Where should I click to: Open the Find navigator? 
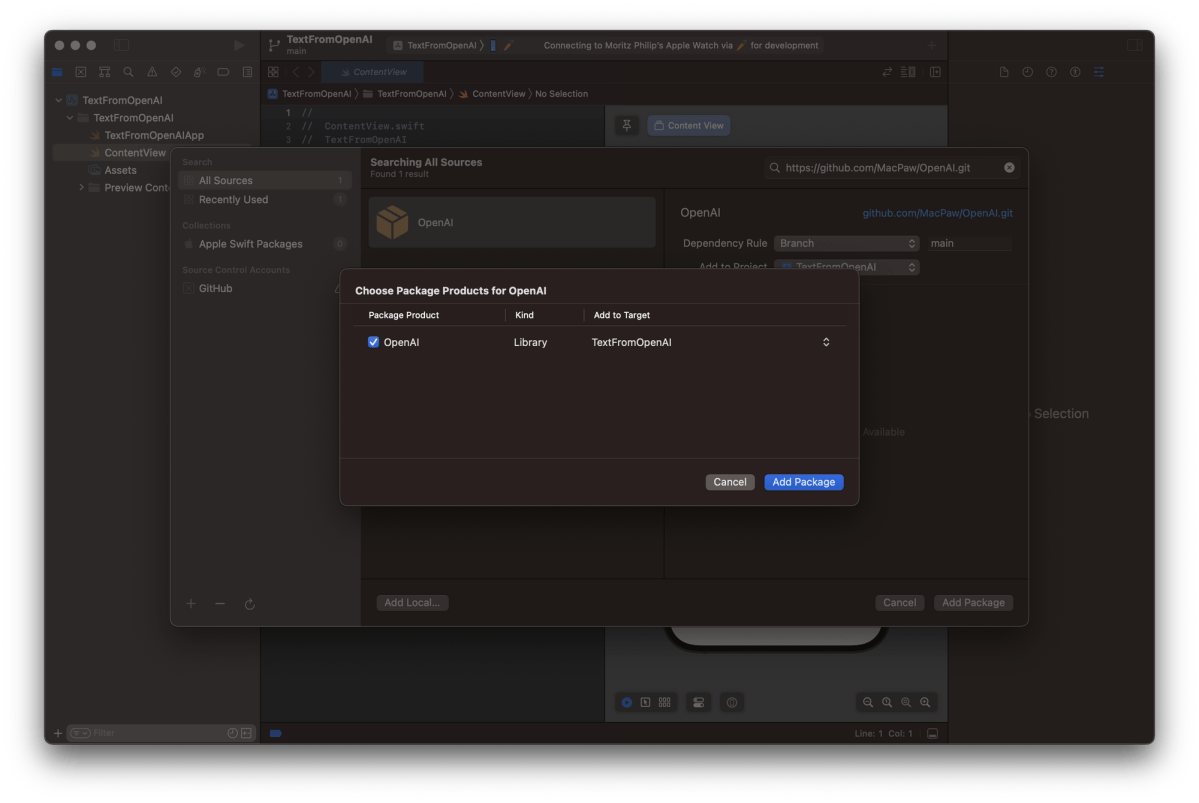coord(128,72)
